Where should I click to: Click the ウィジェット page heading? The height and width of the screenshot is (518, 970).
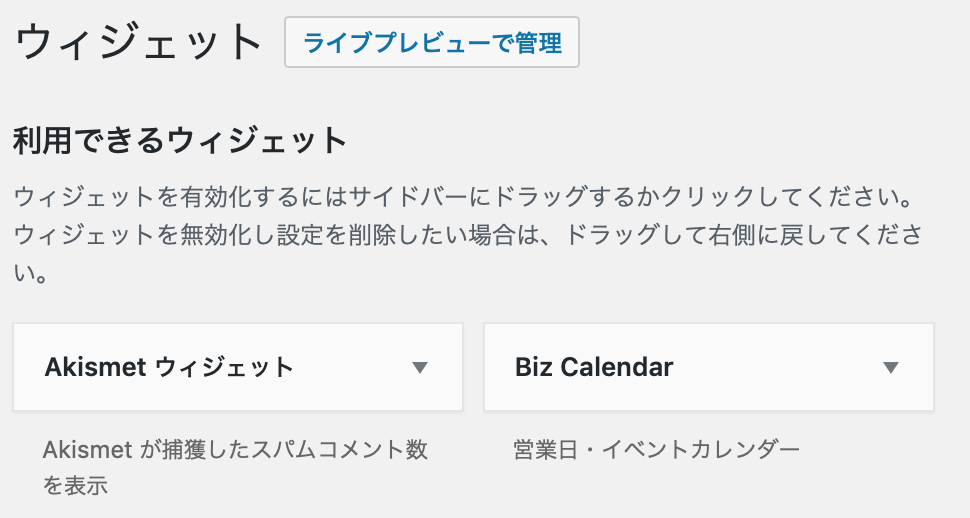pyautogui.click(x=139, y=43)
